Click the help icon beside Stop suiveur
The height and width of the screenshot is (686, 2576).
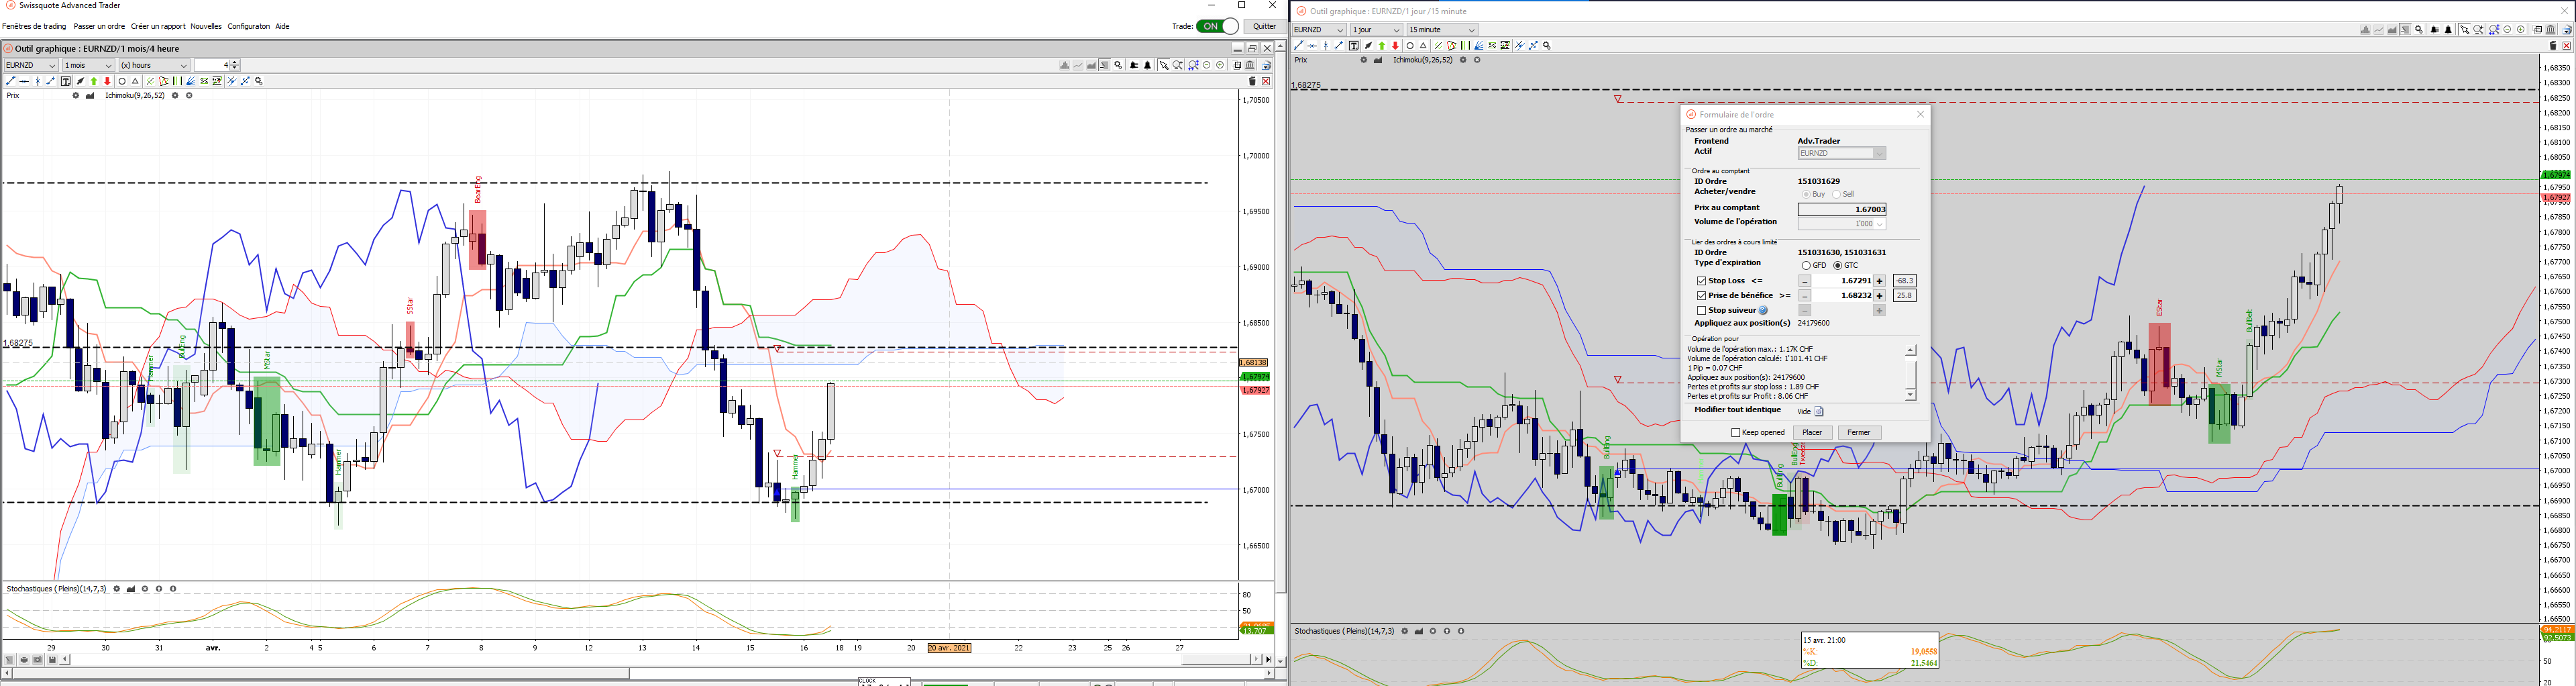point(1763,311)
